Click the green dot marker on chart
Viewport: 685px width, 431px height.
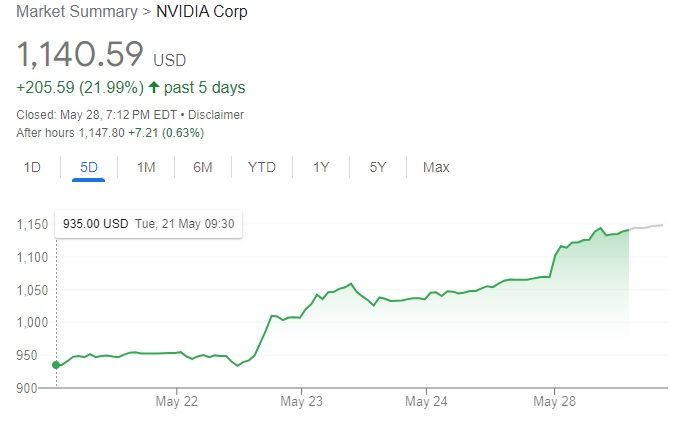[56, 365]
